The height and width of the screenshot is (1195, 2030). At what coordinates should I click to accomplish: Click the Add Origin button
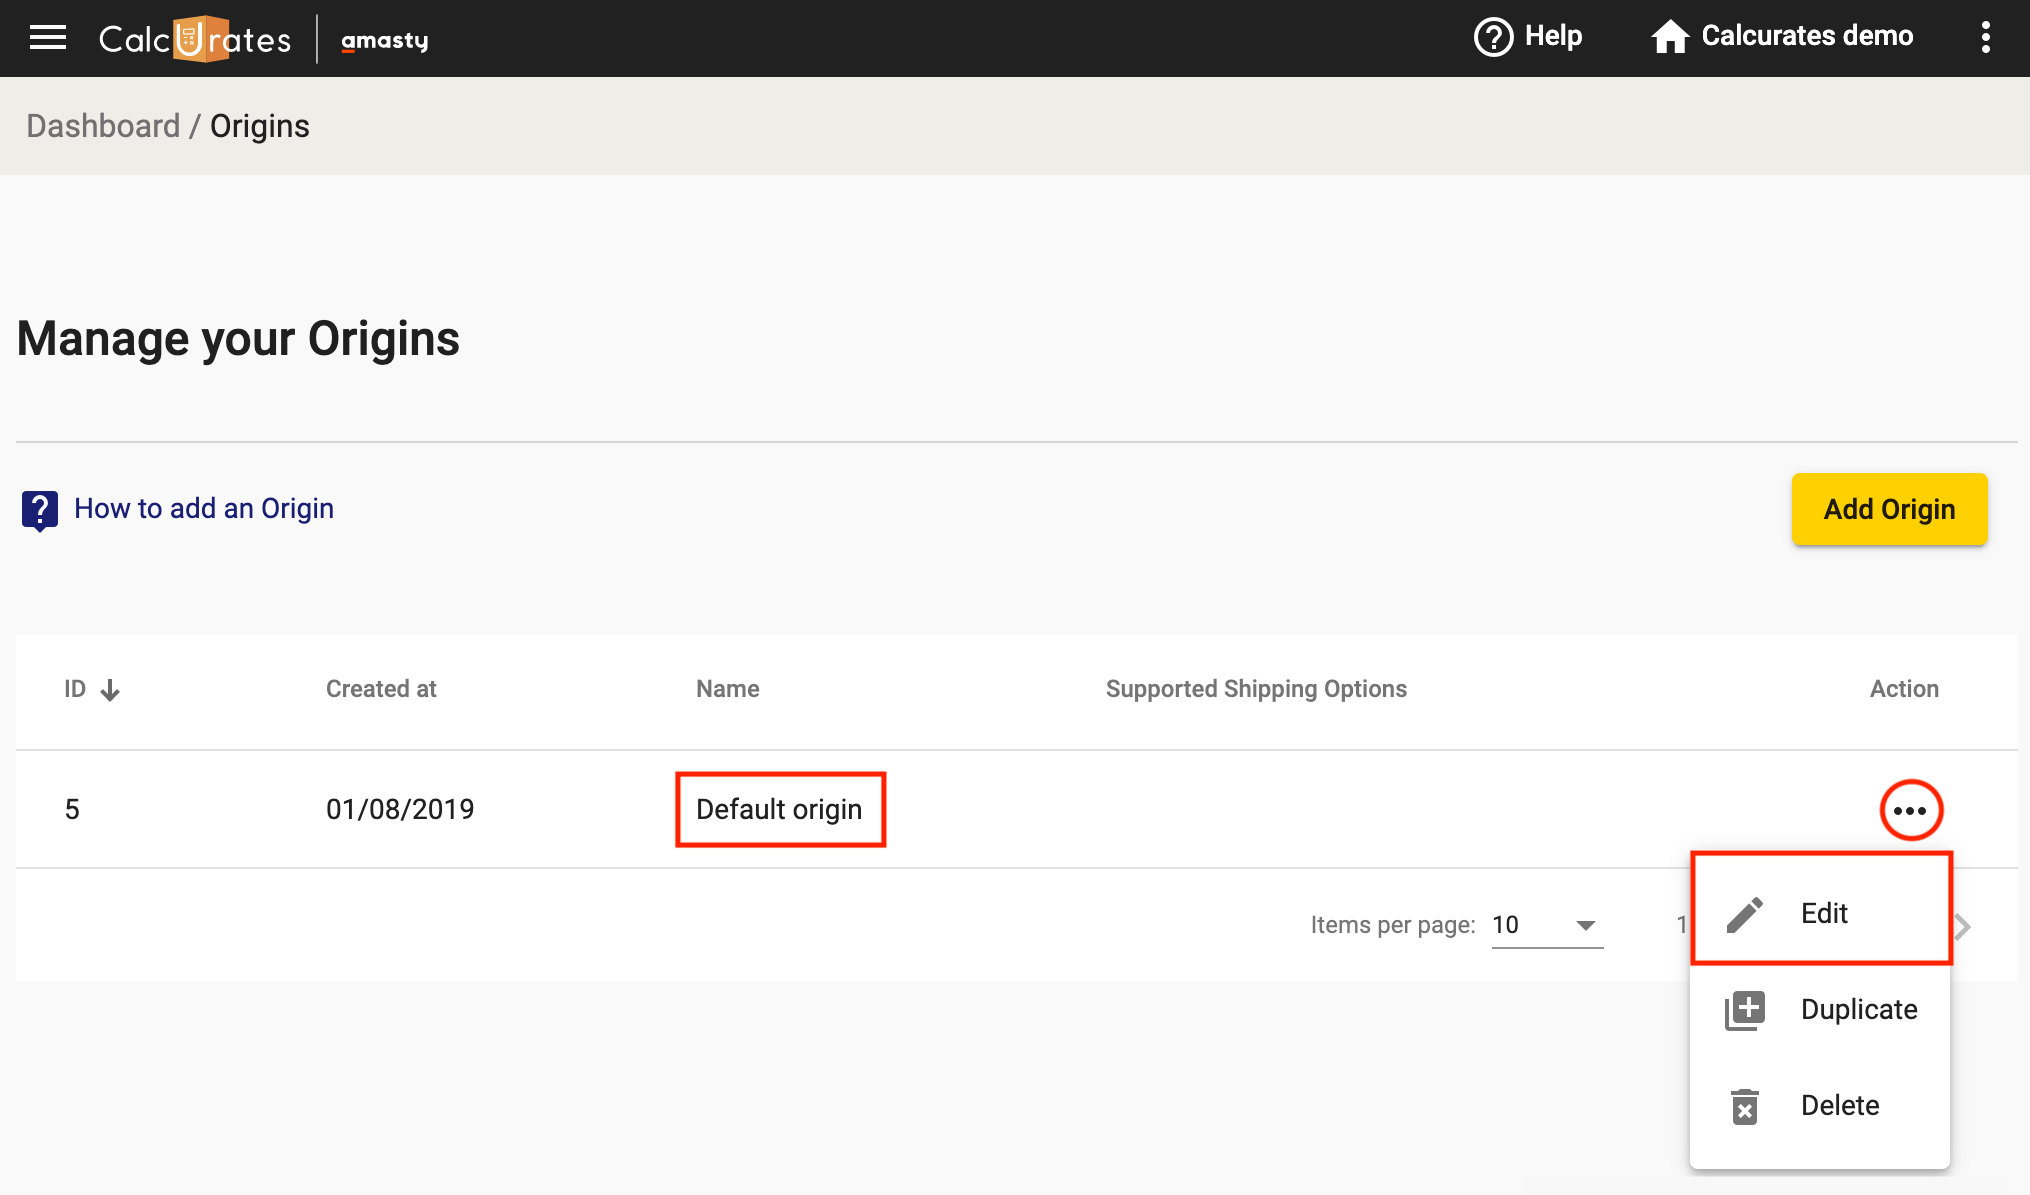pos(1889,509)
